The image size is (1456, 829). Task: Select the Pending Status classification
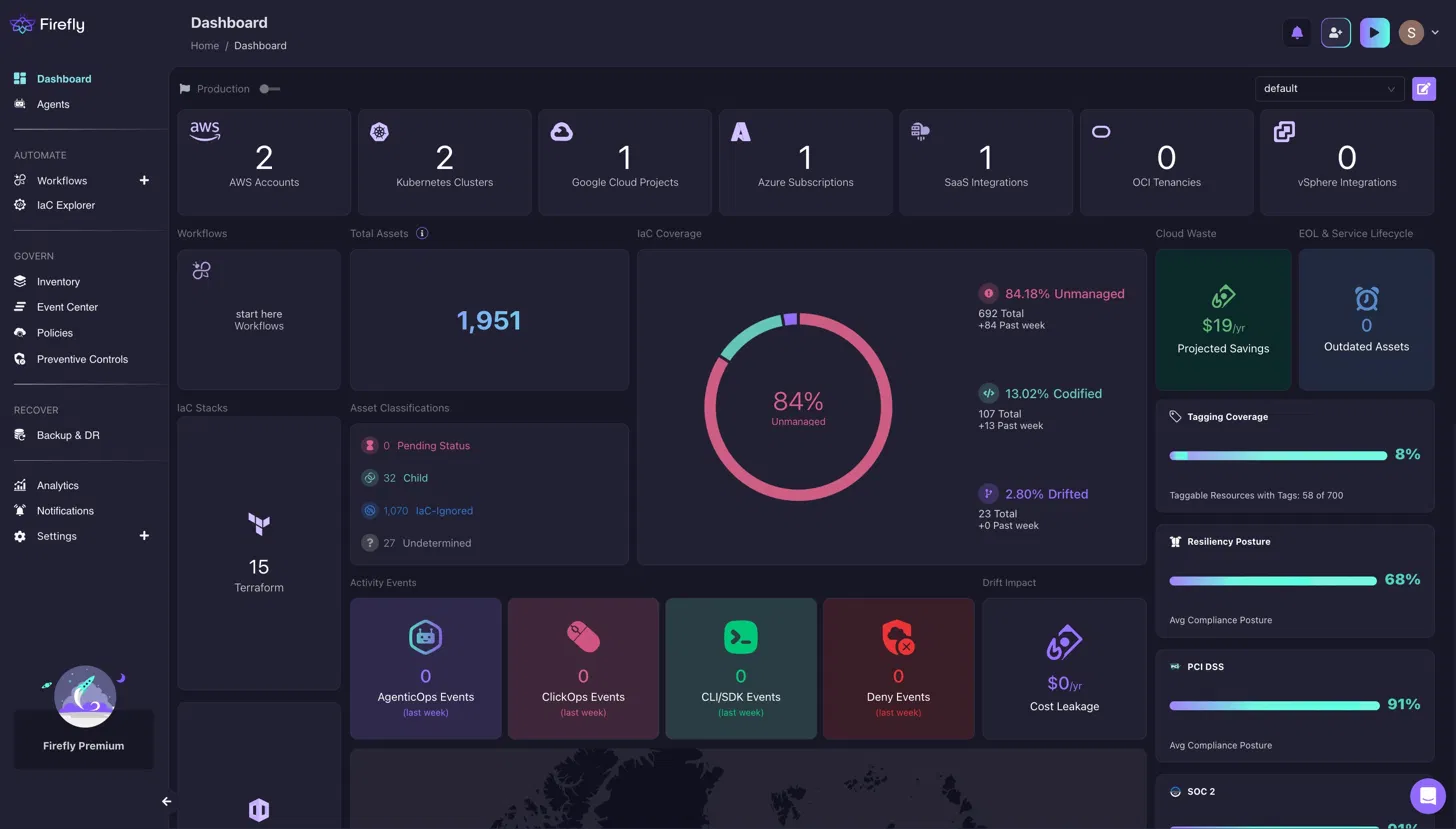point(416,446)
